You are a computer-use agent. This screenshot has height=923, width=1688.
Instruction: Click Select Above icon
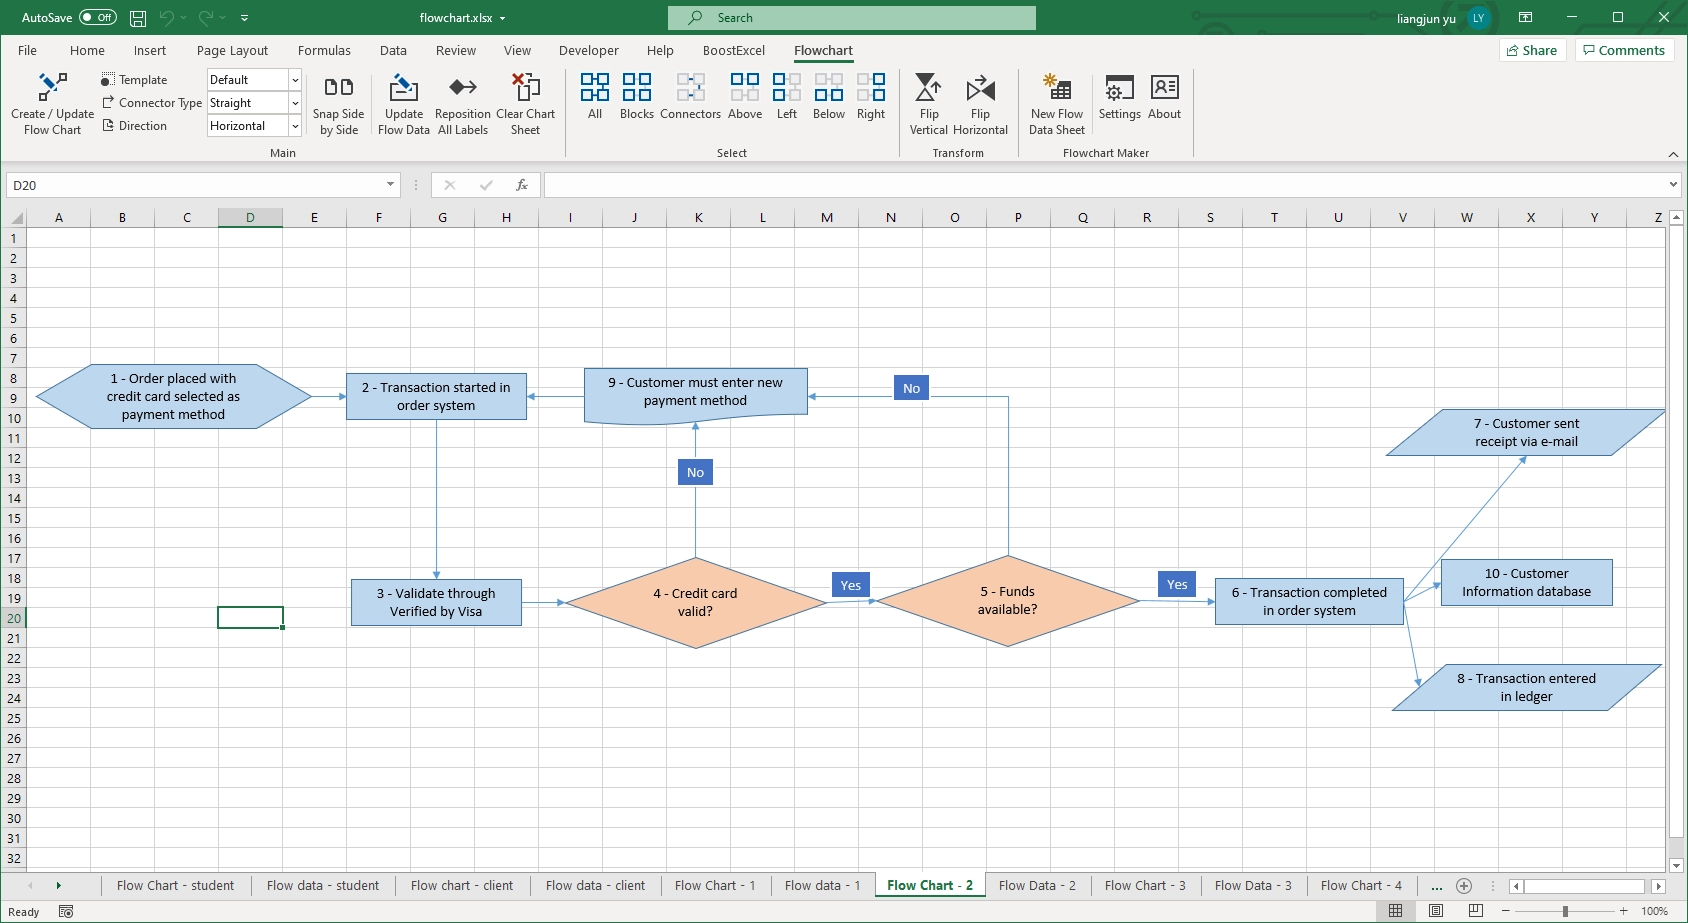click(x=745, y=87)
